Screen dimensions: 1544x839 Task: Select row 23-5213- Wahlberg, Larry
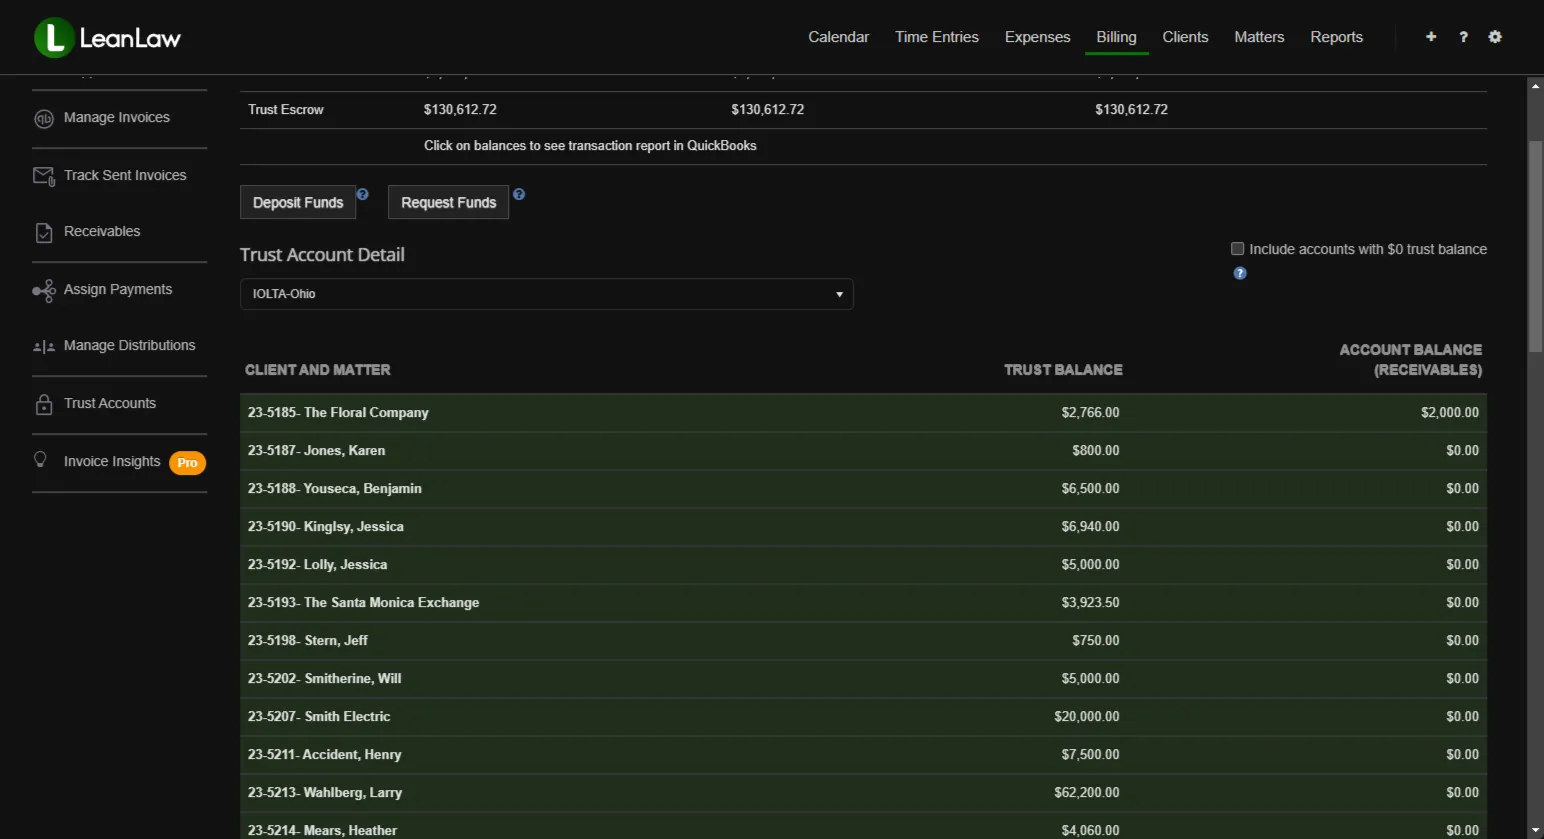863,793
